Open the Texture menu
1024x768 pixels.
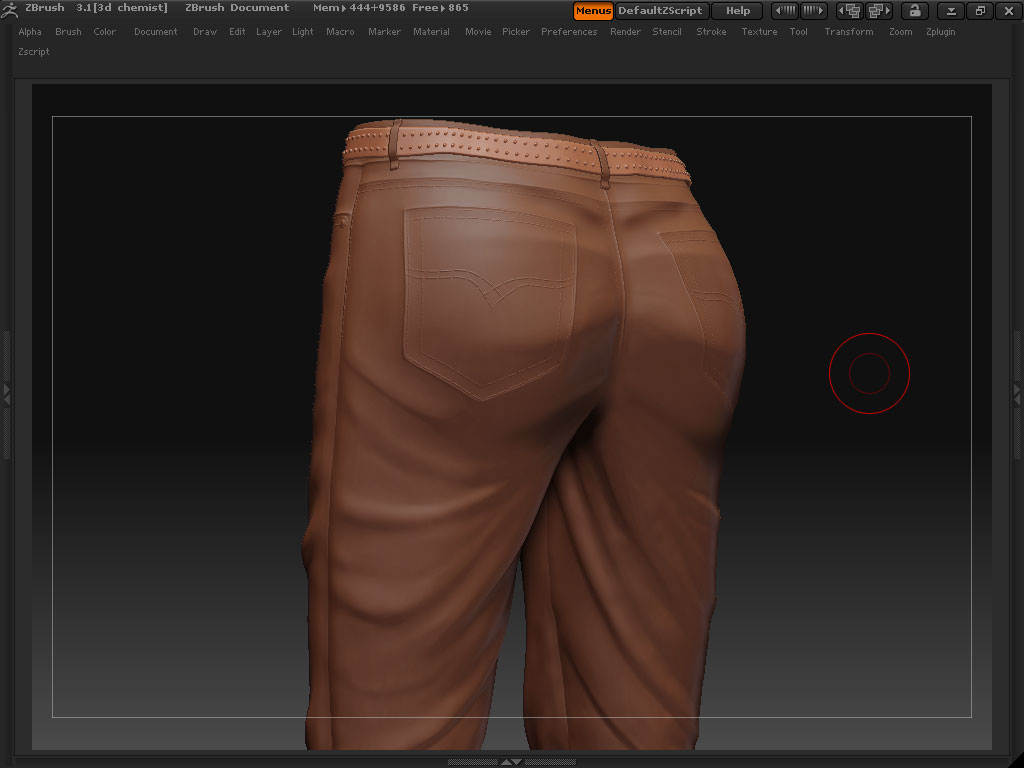(760, 31)
